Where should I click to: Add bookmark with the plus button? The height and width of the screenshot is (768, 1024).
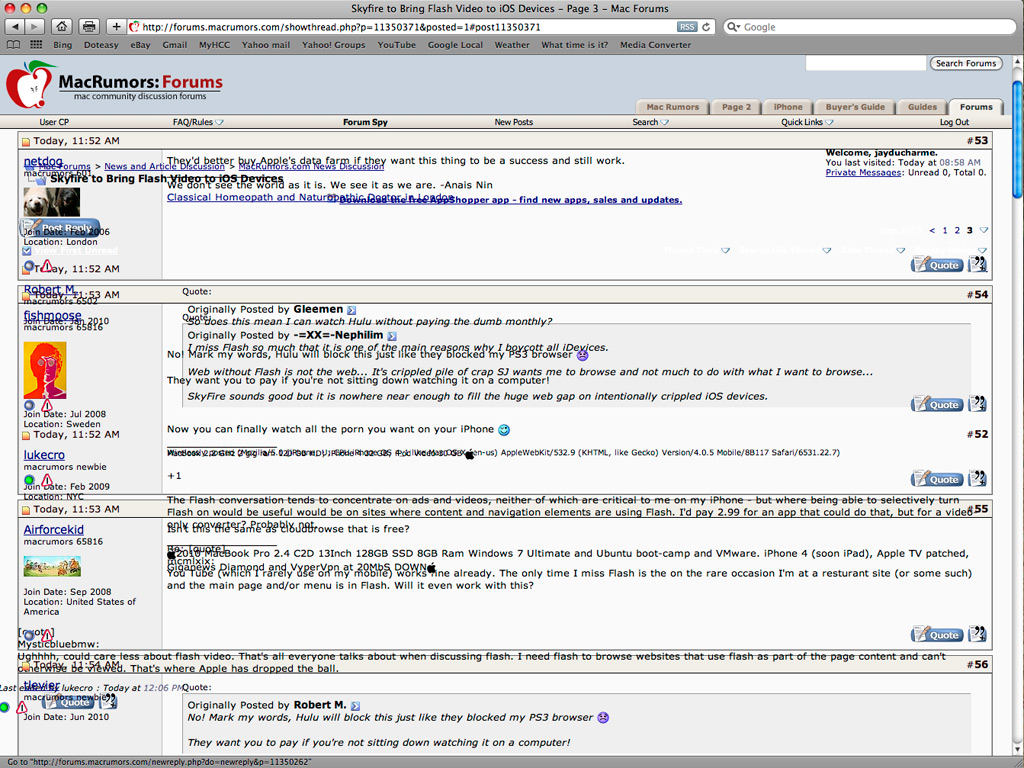pos(116,27)
